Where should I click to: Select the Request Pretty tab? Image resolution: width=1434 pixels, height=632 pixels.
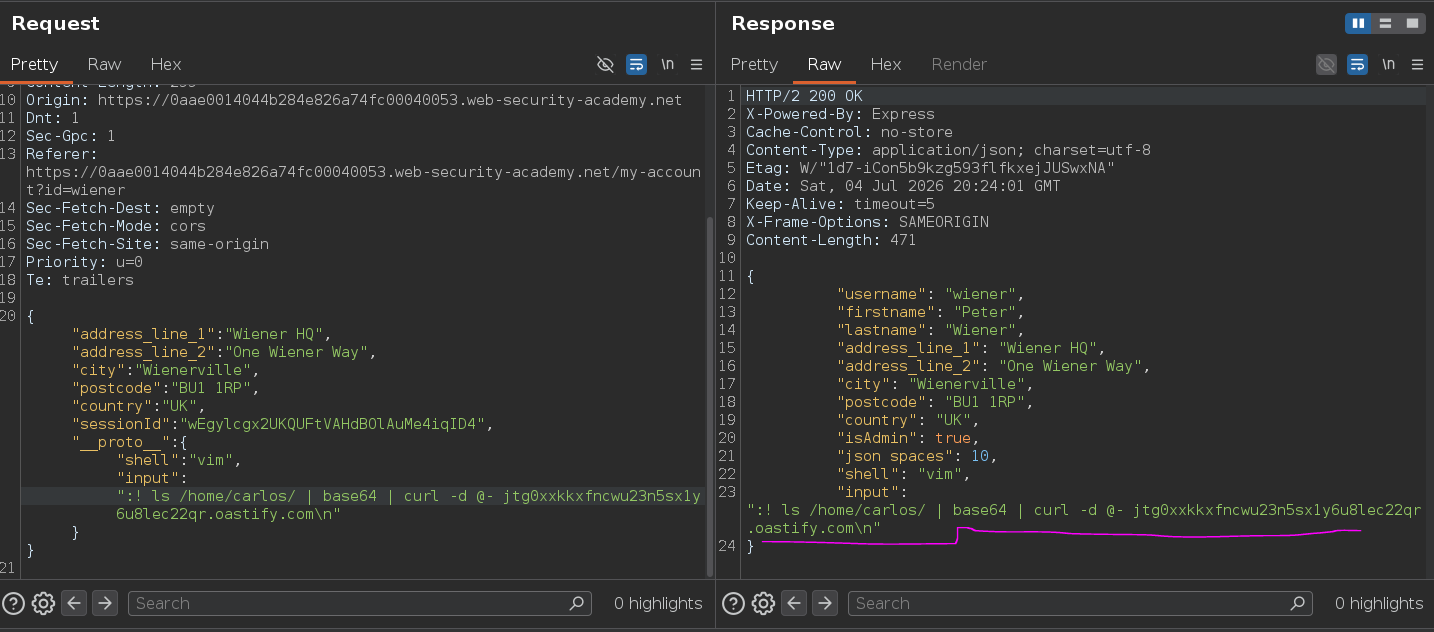[35, 64]
